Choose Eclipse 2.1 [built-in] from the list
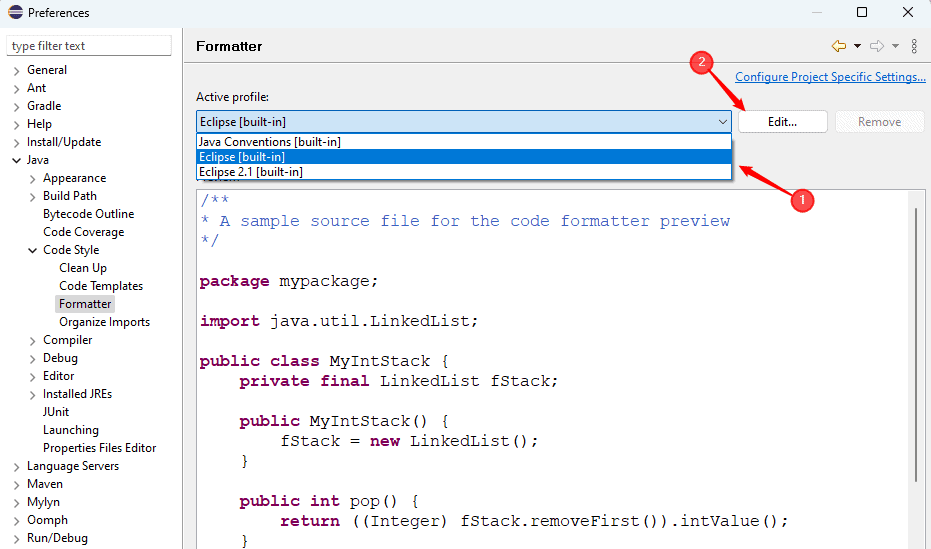 coord(250,172)
